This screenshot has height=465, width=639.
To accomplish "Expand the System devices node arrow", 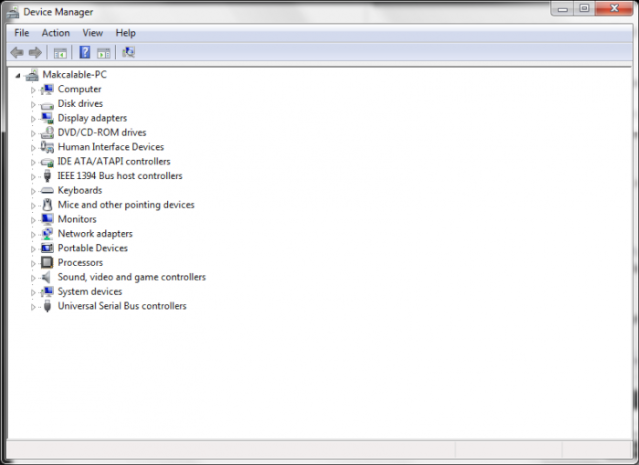I will click(33, 293).
